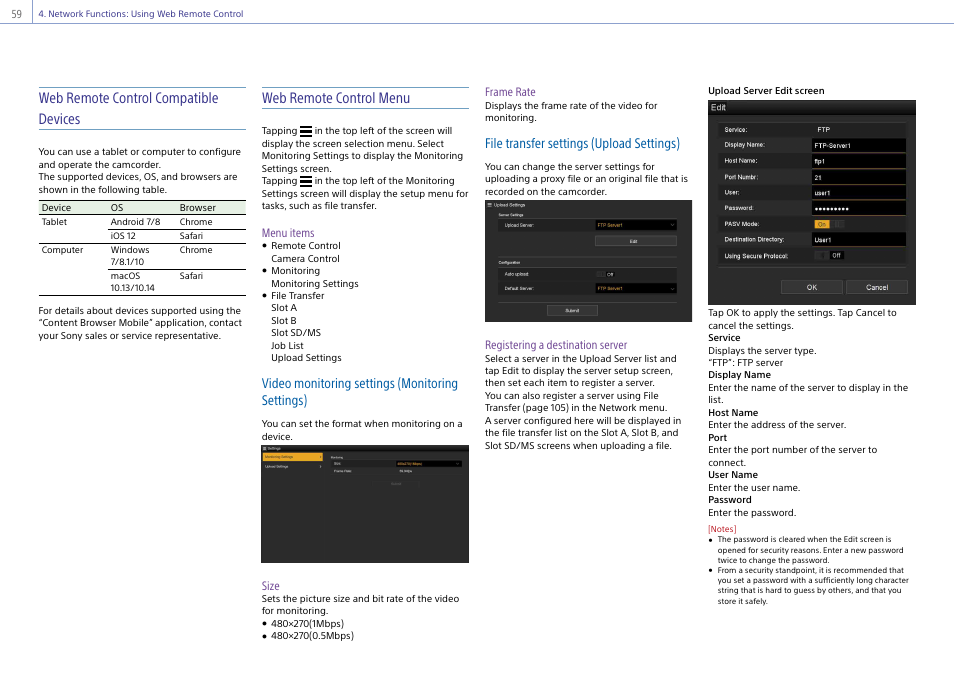This screenshot has width=954, height=675.
Task: Click the '480×270(0.5Mbps)' bullet
Action: click(312, 636)
